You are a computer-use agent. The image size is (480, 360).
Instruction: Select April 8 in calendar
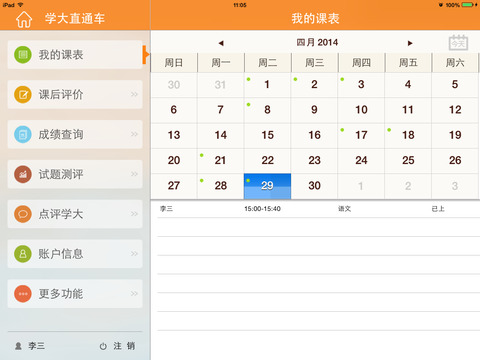click(x=267, y=110)
